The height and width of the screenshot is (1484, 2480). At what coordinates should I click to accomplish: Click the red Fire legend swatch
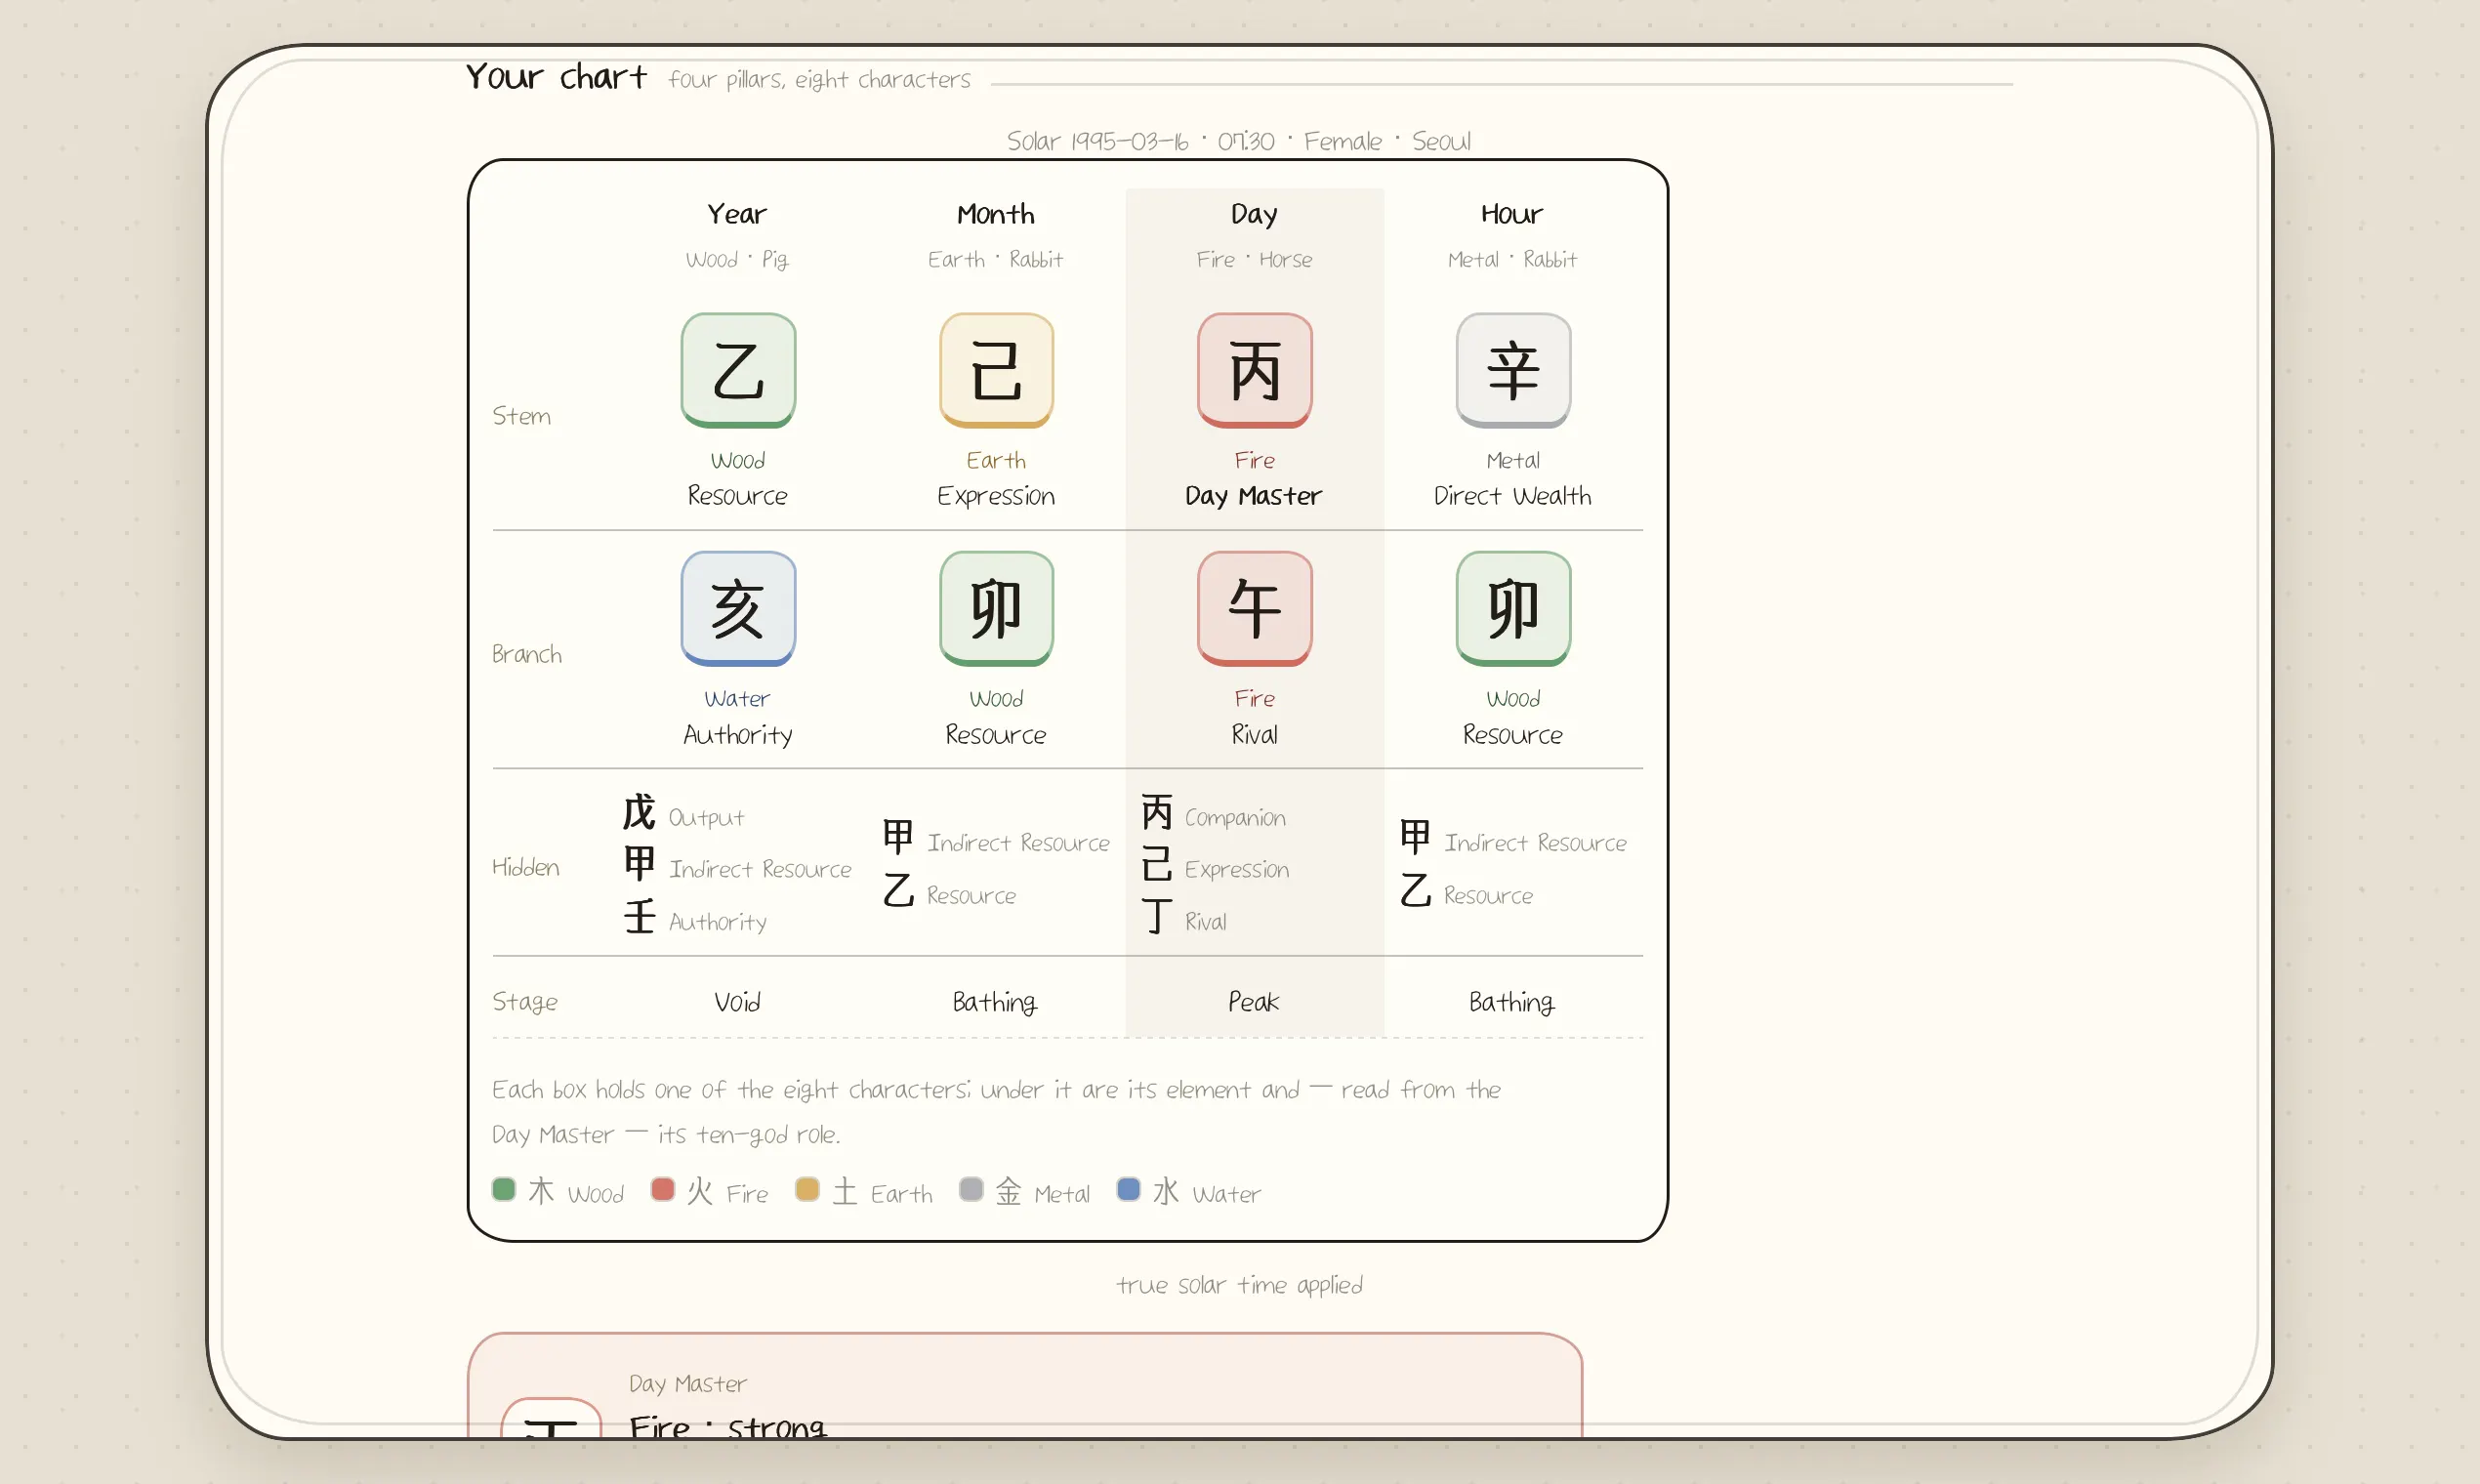tap(662, 1189)
